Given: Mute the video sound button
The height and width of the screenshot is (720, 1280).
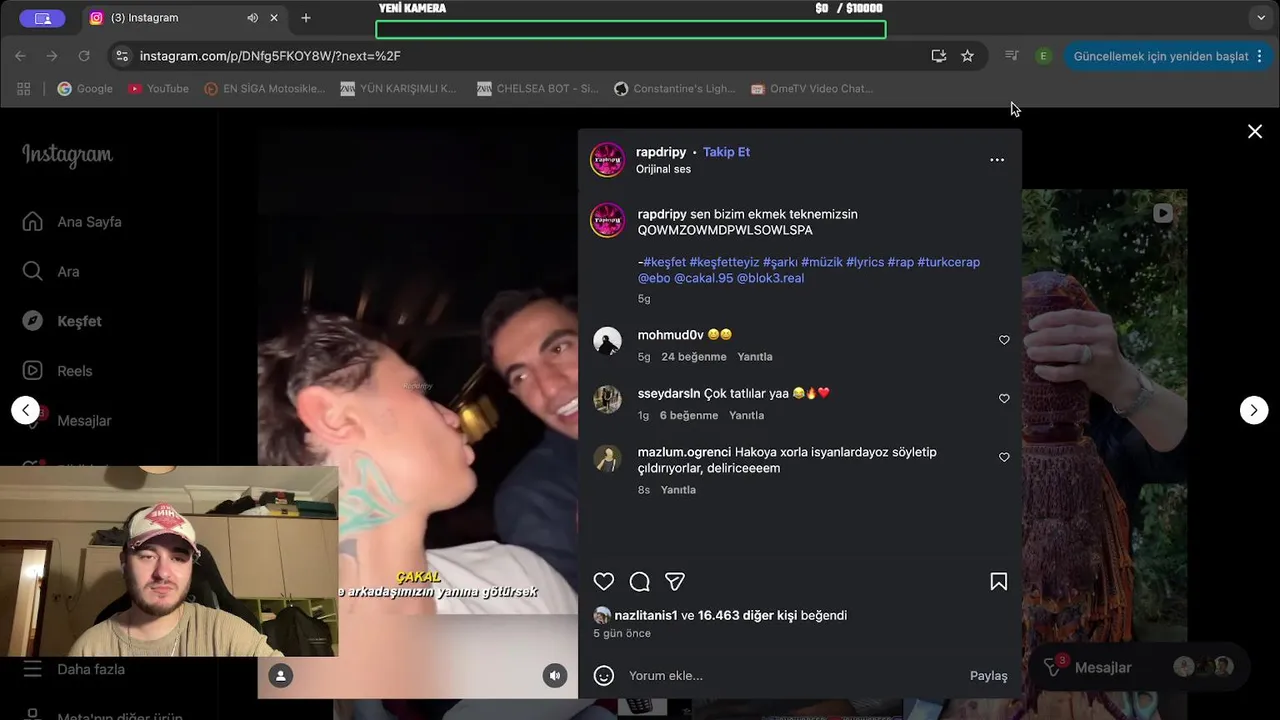Looking at the screenshot, I should tap(555, 676).
